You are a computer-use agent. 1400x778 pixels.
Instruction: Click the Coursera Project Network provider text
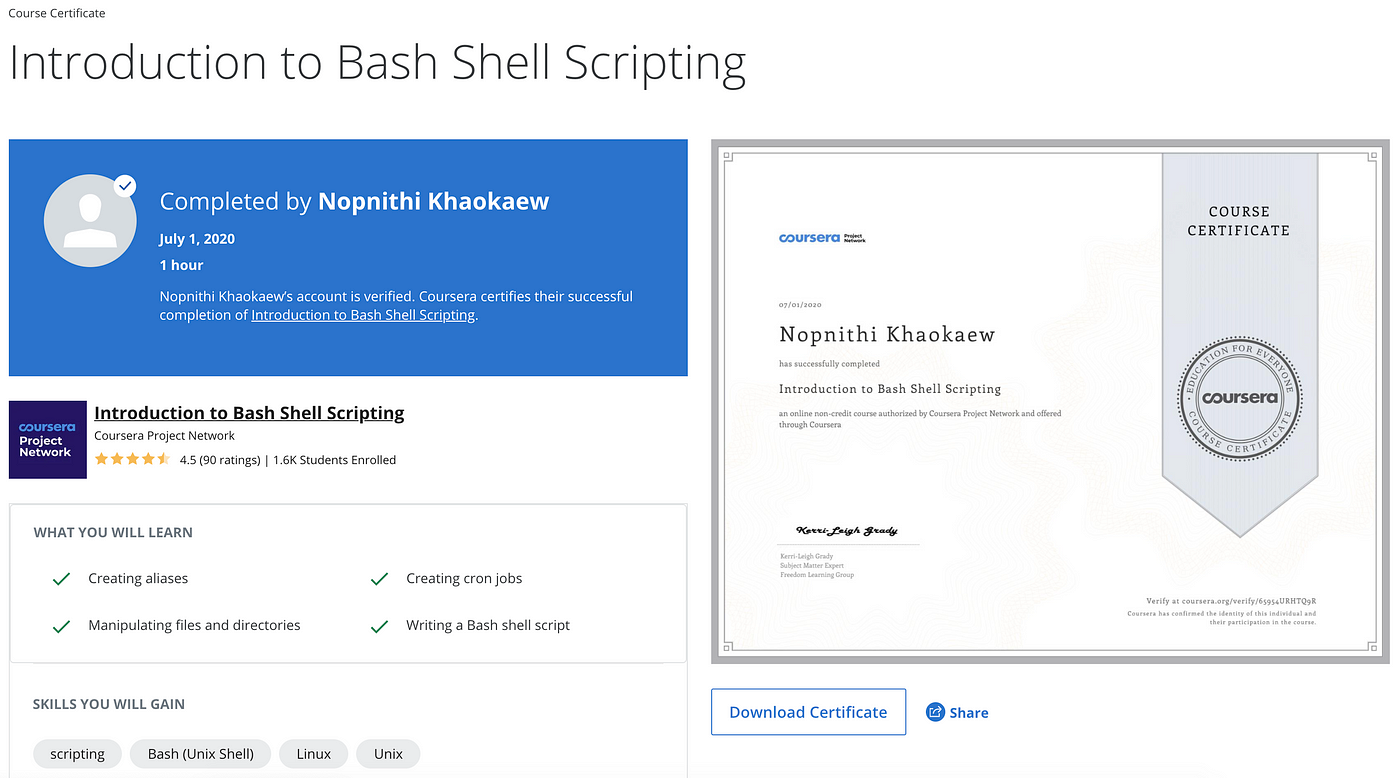click(164, 436)
